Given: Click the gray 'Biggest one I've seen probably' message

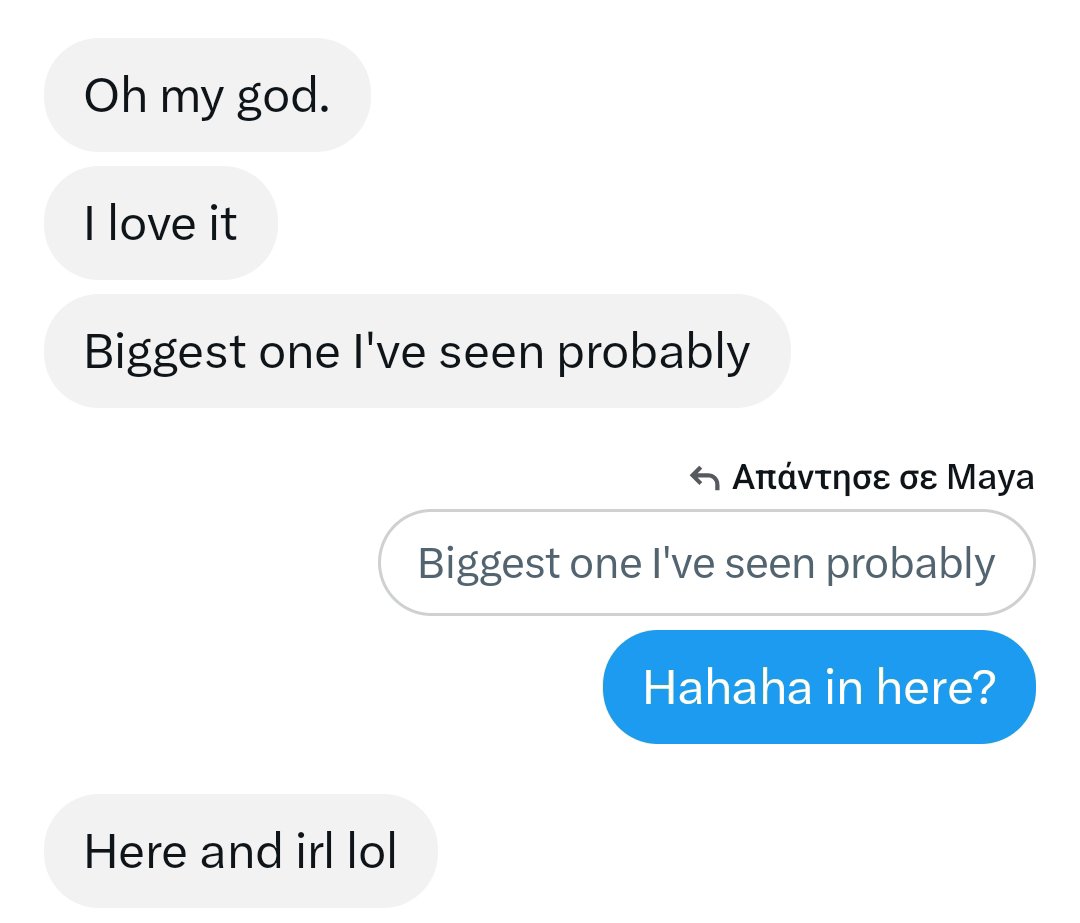Looking at the screenshot, I should click(417, 351).
